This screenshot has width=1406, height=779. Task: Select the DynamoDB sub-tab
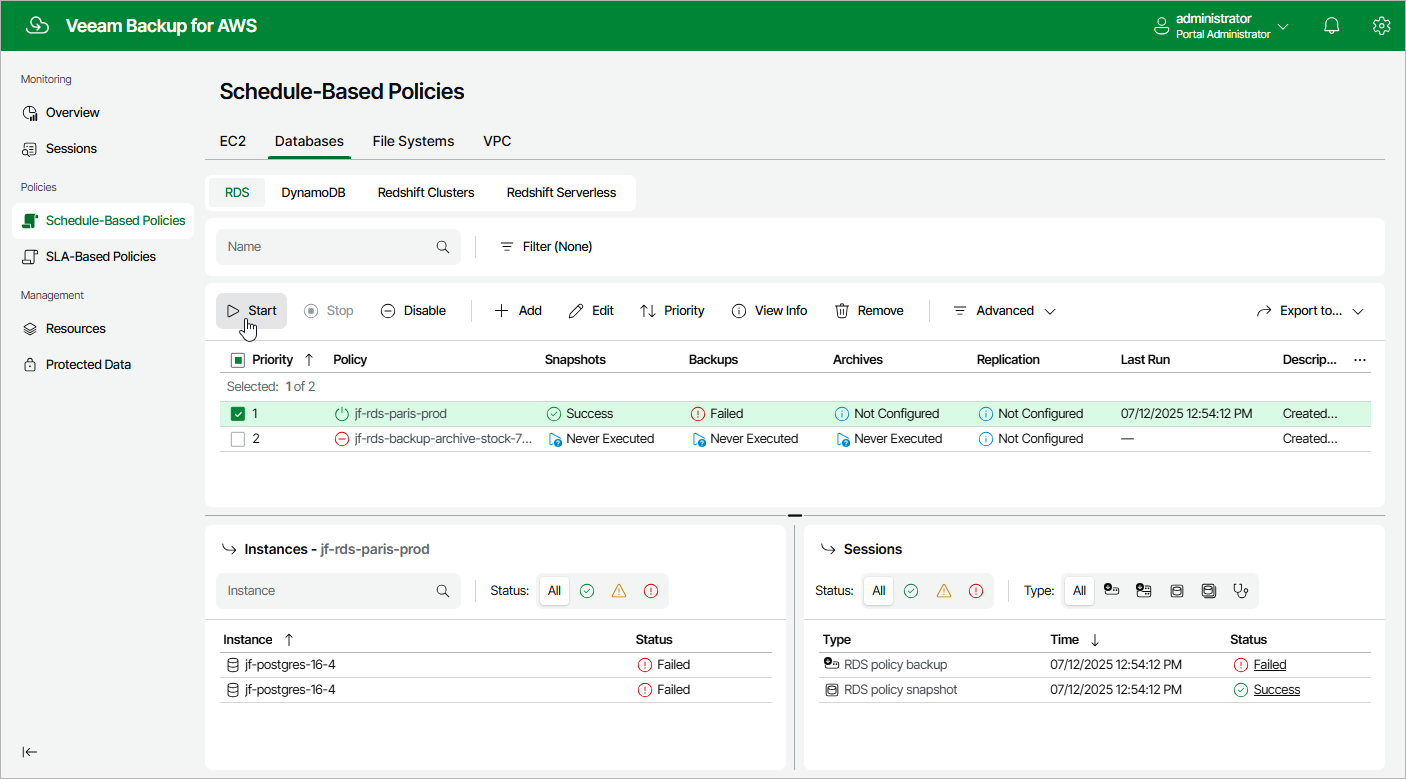click(x=313, y=193)
